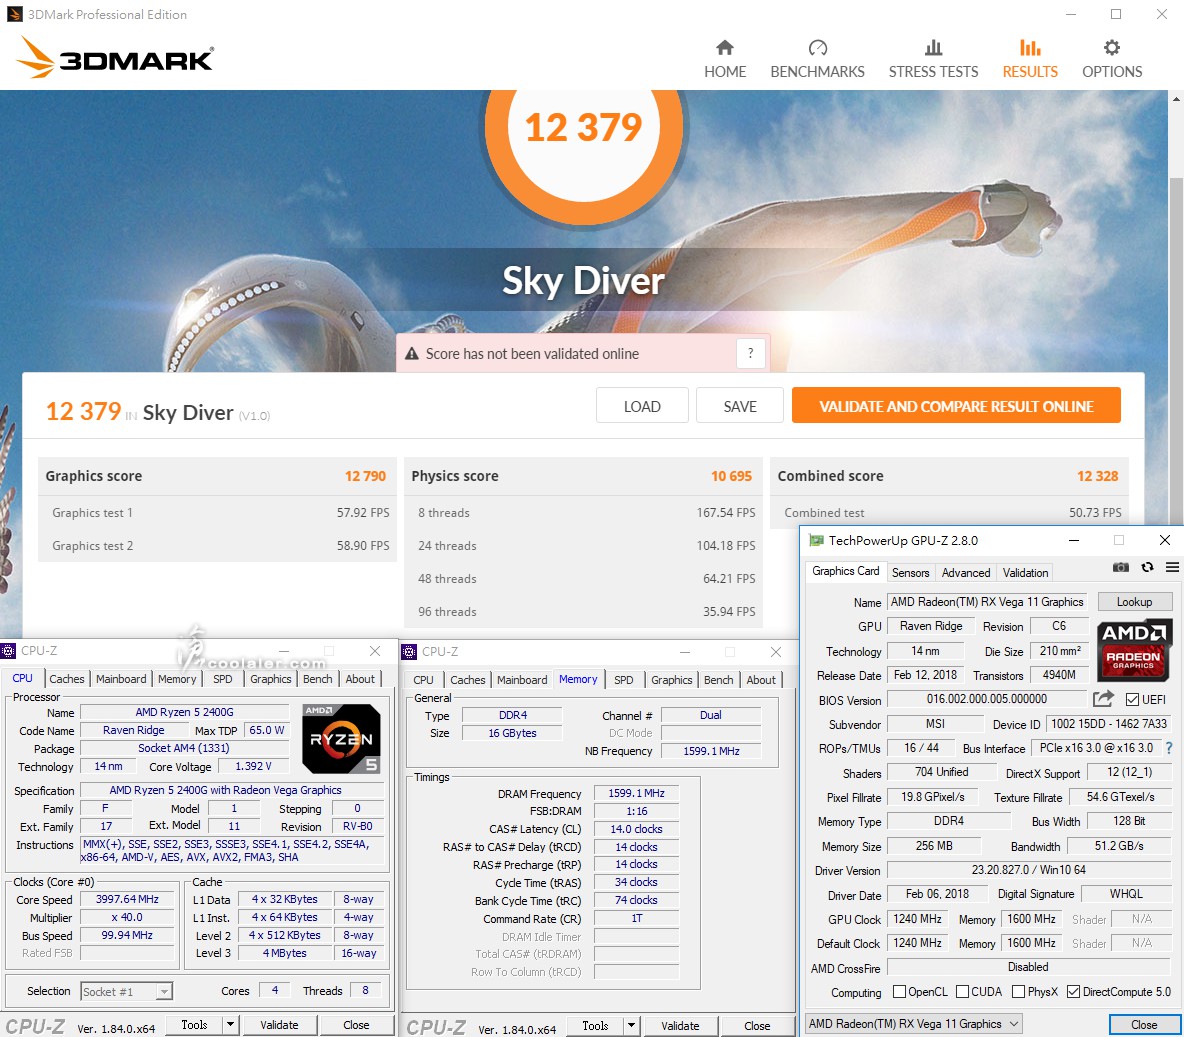Click the AMD Radeon Graphics logo in GPU-Z
1184x1037 pixels.
(x=1134, y=649)
